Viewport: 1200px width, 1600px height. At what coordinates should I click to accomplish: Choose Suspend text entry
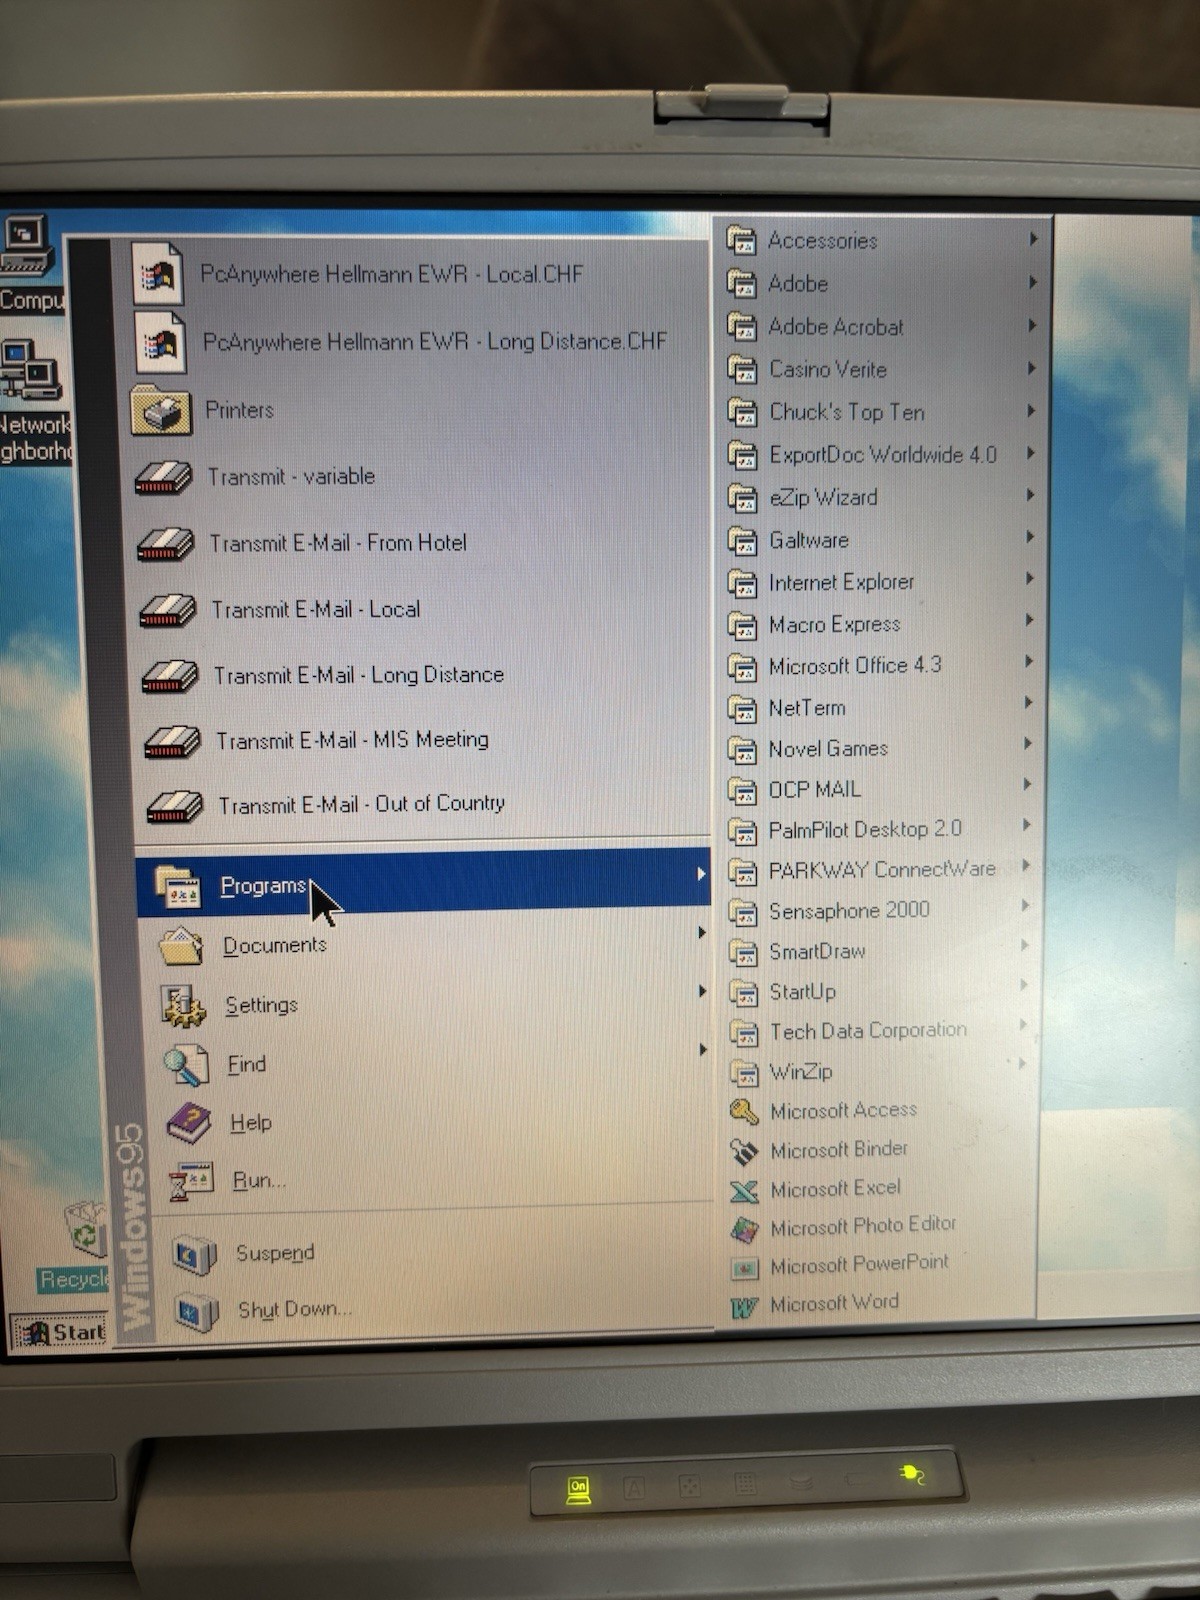pos(275,1252)
